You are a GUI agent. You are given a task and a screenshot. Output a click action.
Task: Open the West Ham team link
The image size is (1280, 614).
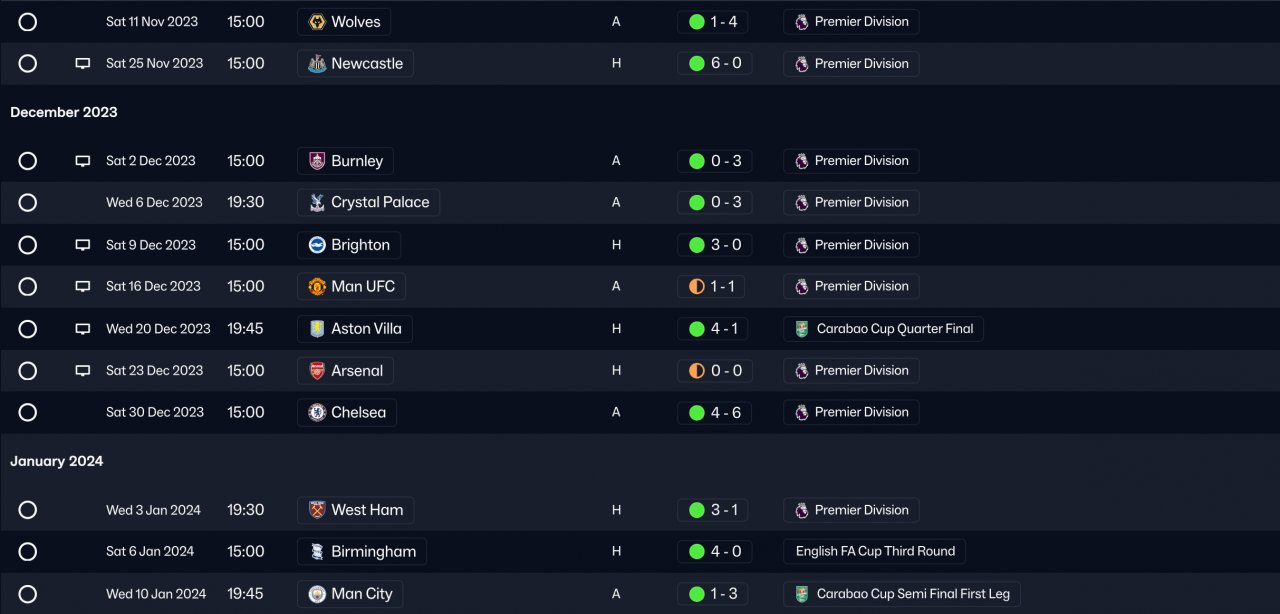(x=366, y=510)
